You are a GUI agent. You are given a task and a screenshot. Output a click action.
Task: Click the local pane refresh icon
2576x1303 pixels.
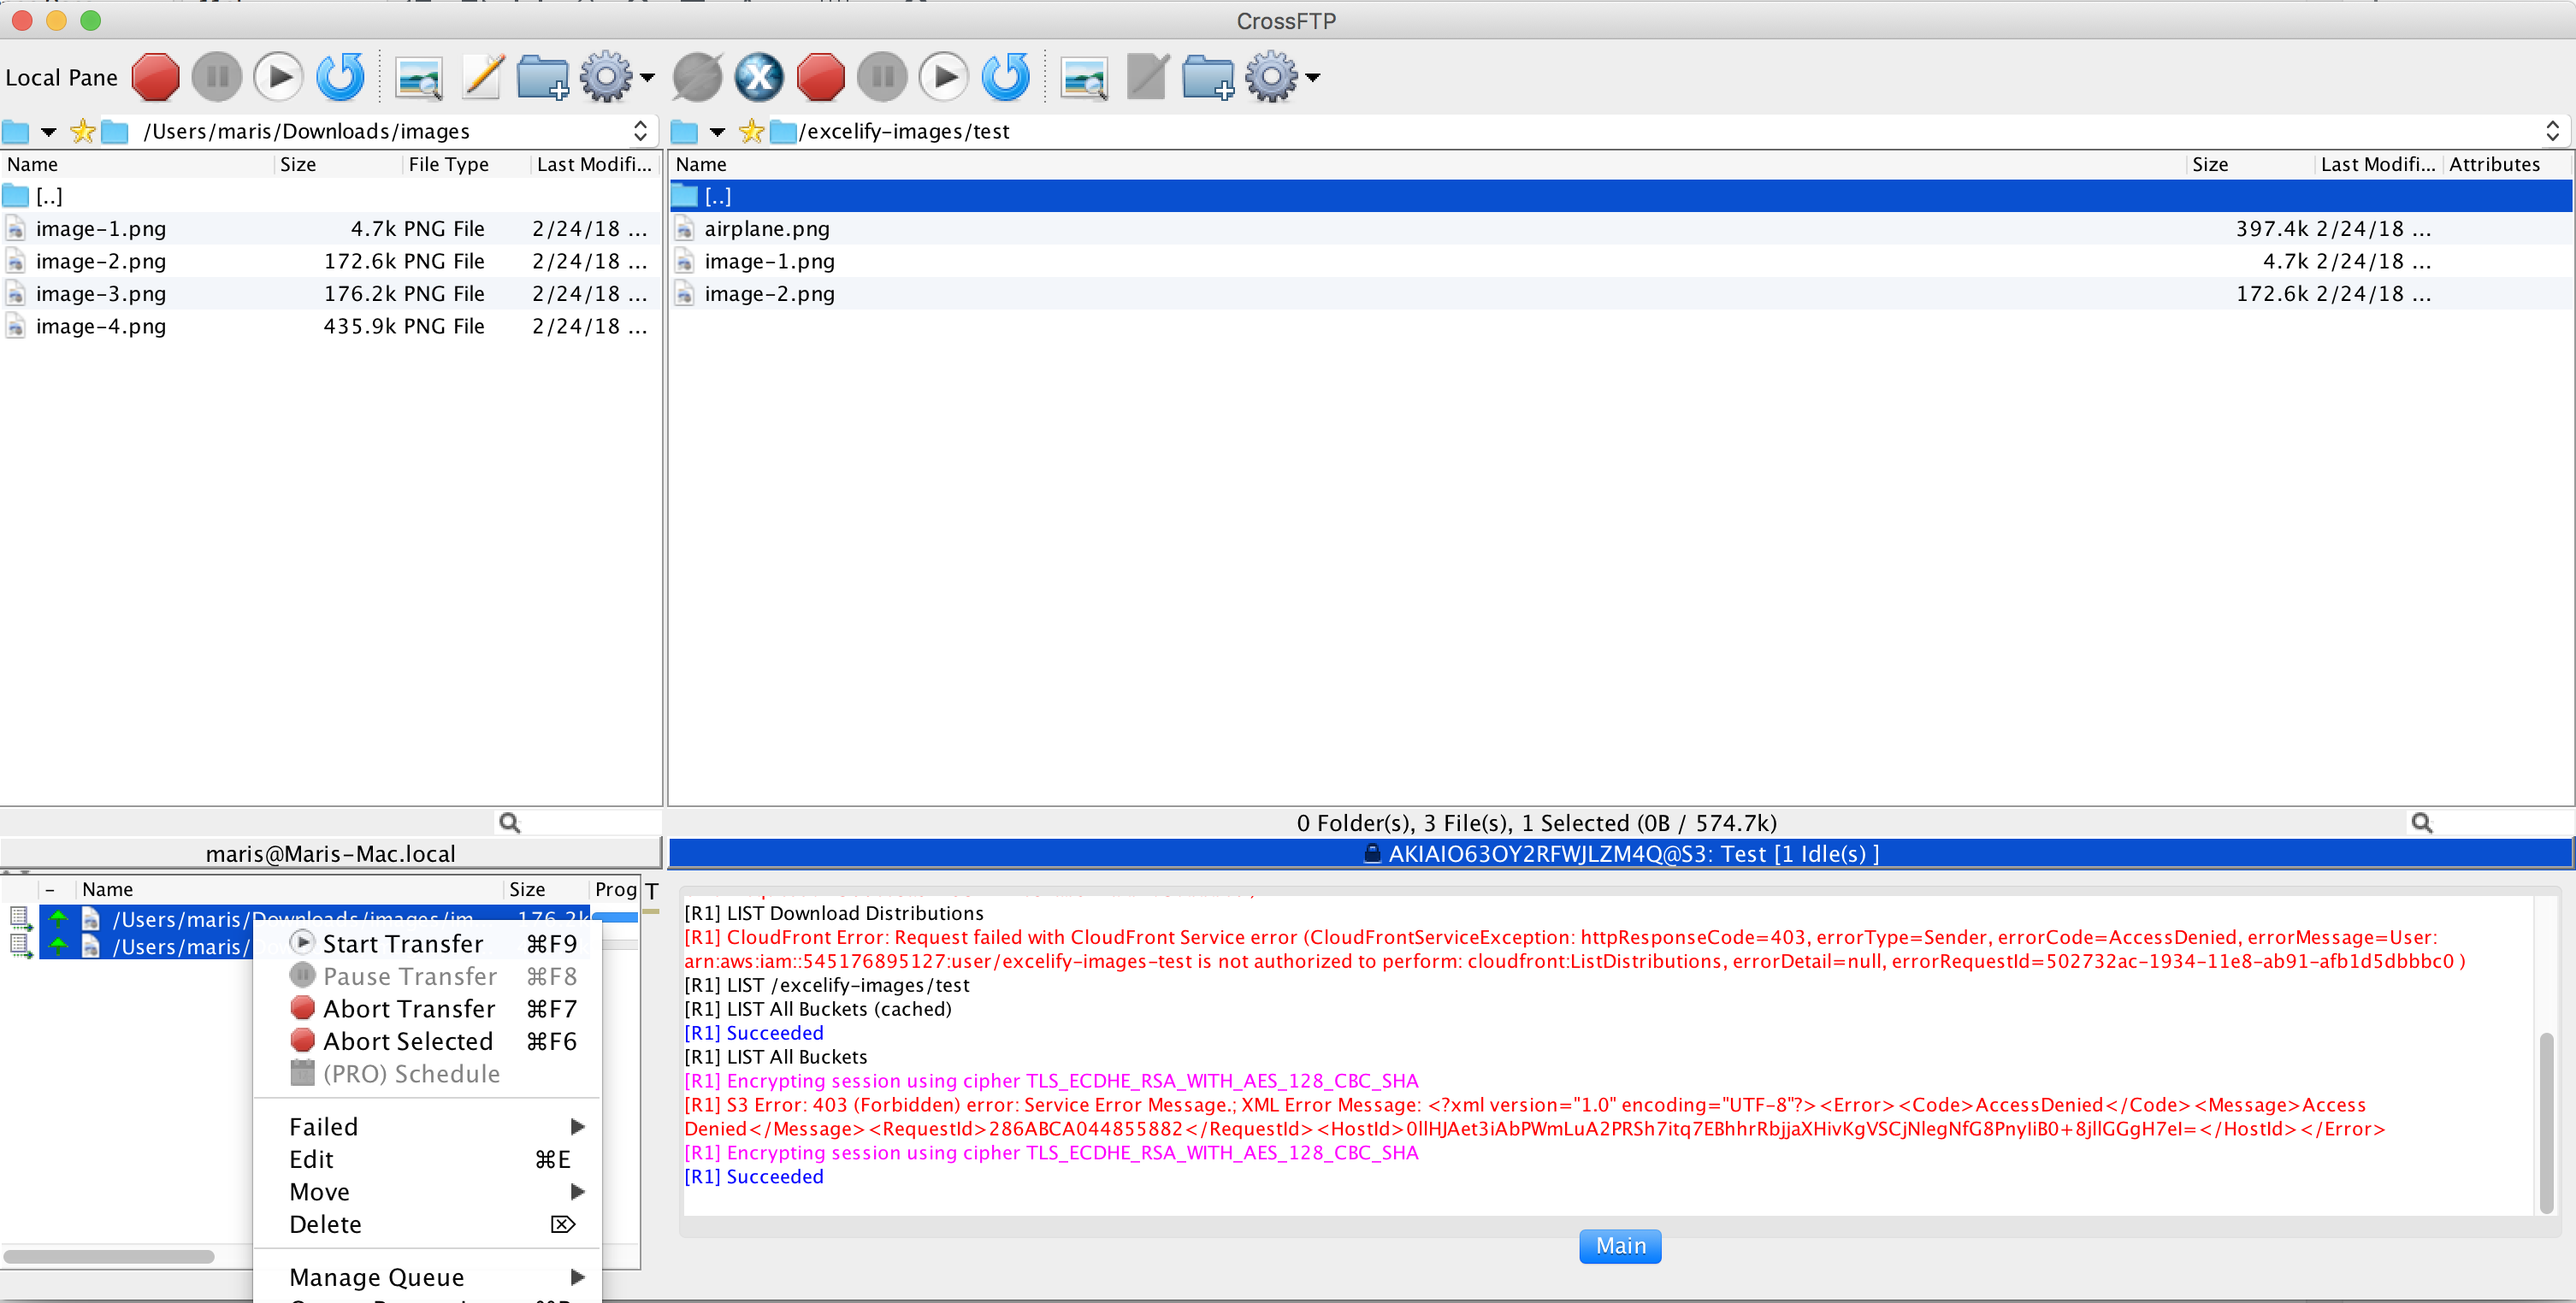point(340,77)
